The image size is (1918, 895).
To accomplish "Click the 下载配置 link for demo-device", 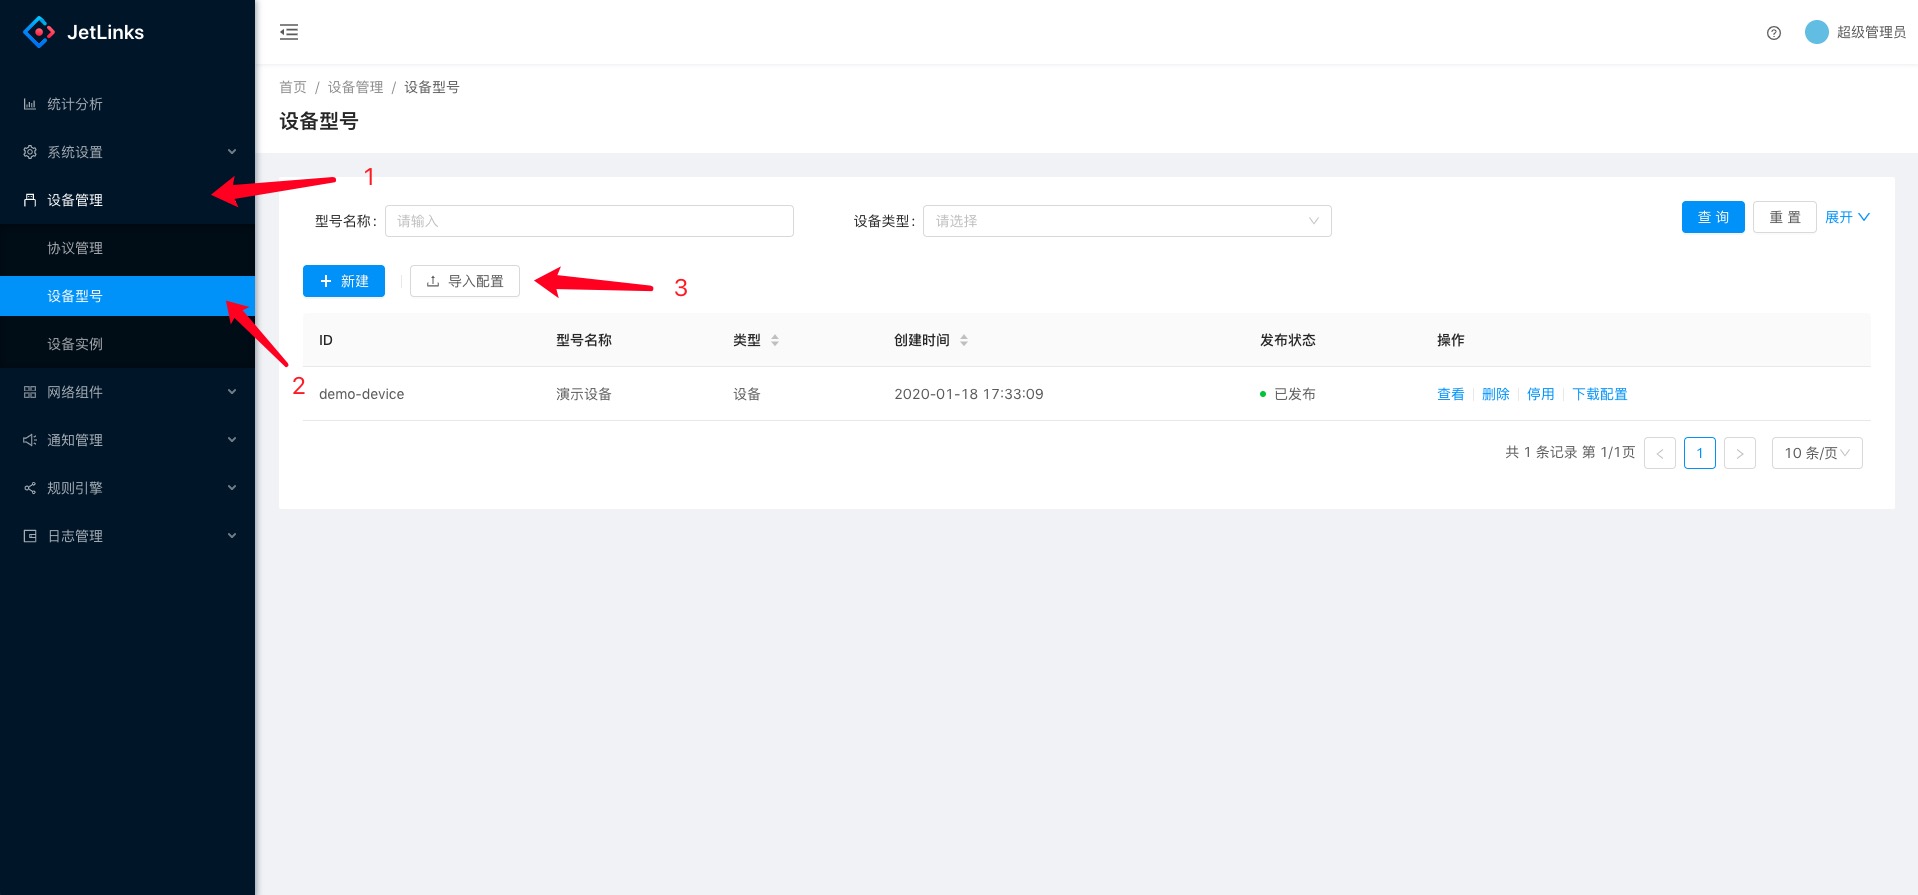I will coord(1599,394).
